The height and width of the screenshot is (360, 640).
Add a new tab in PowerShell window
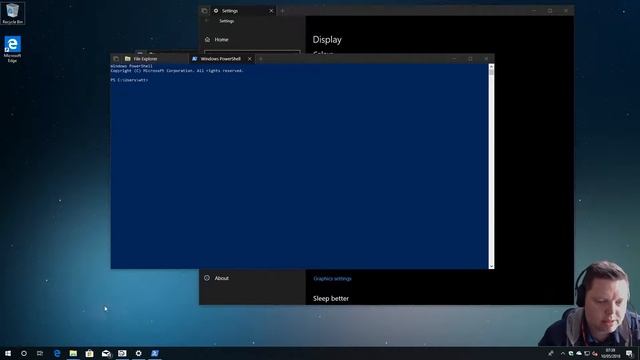click(261, 59)
